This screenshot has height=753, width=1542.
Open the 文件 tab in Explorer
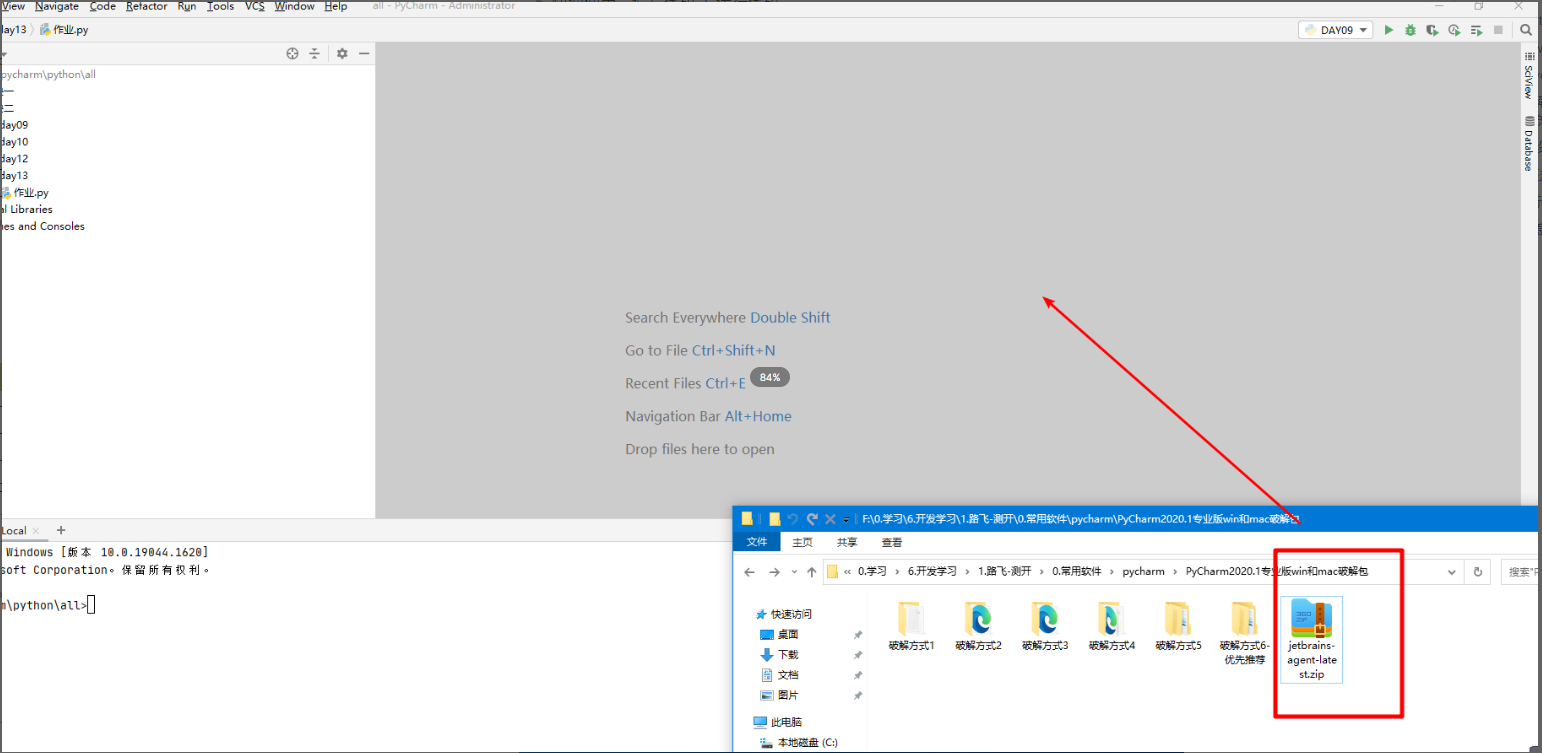pyautogui.click(x=757, y=542)
